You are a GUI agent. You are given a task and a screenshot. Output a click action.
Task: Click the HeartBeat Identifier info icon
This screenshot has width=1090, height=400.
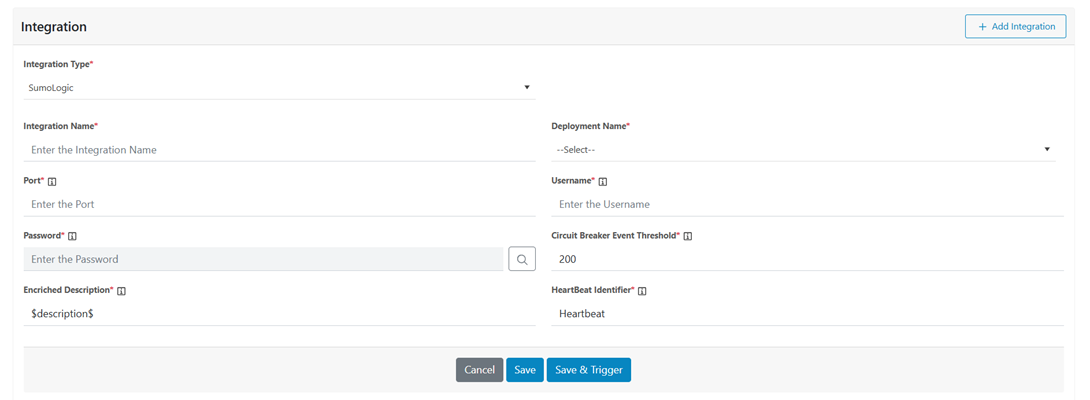pyautogui.click(x=642, y=291)
